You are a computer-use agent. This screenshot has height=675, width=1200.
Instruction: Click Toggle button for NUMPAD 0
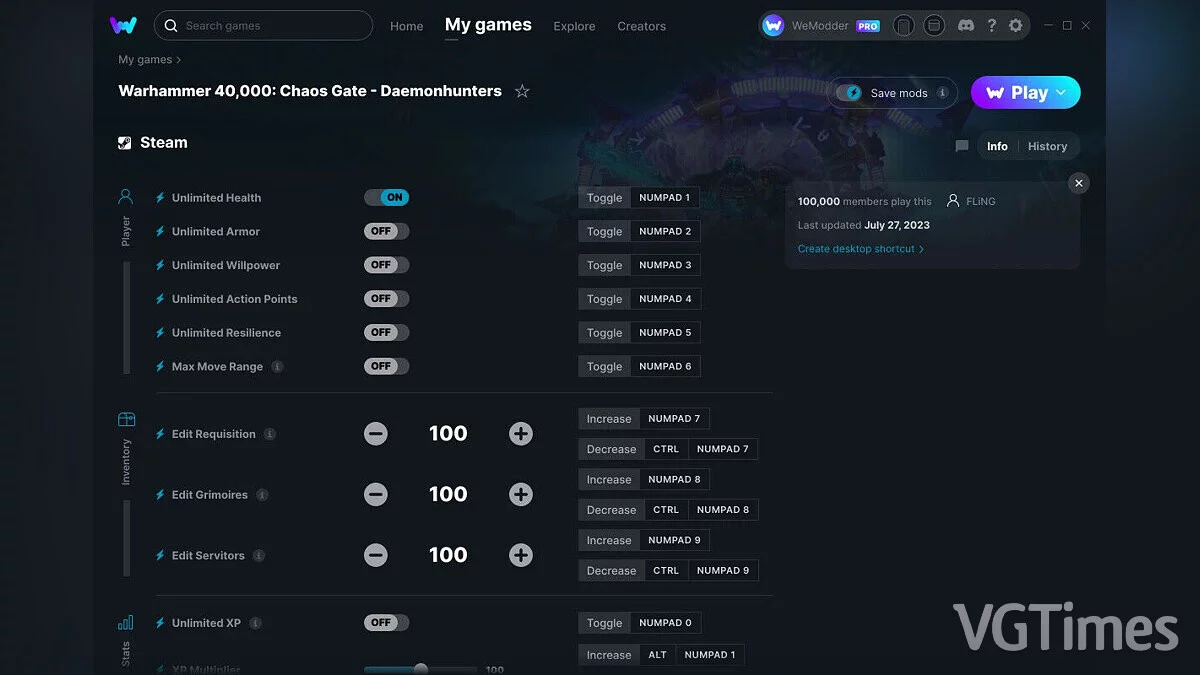coord(605,623)
